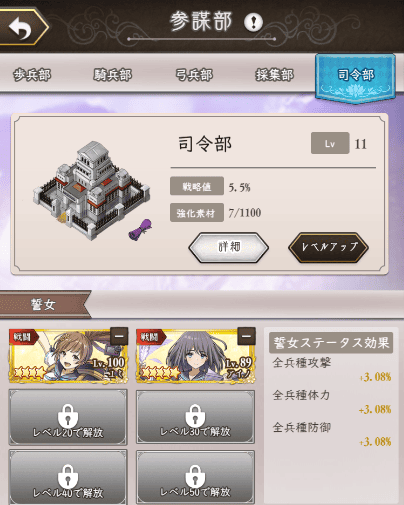Screen dimensions: 404x505
Task: Click the locked レベル20で解放 slot
Action: tap(68, 417)
